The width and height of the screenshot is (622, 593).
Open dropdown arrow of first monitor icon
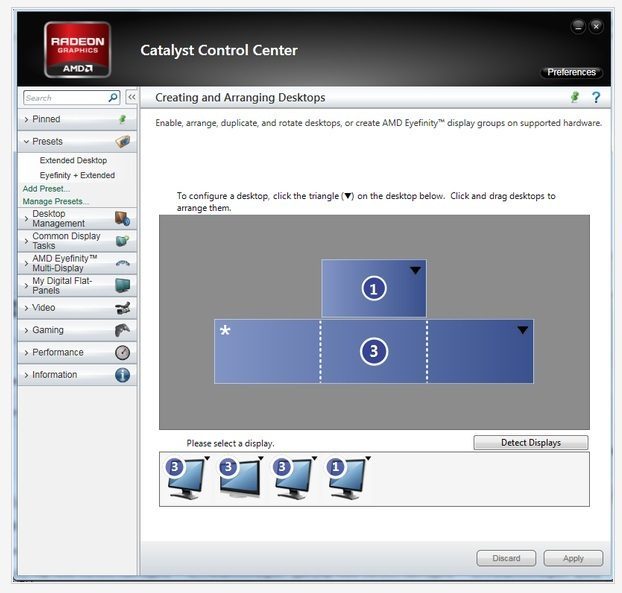point(207,459)
